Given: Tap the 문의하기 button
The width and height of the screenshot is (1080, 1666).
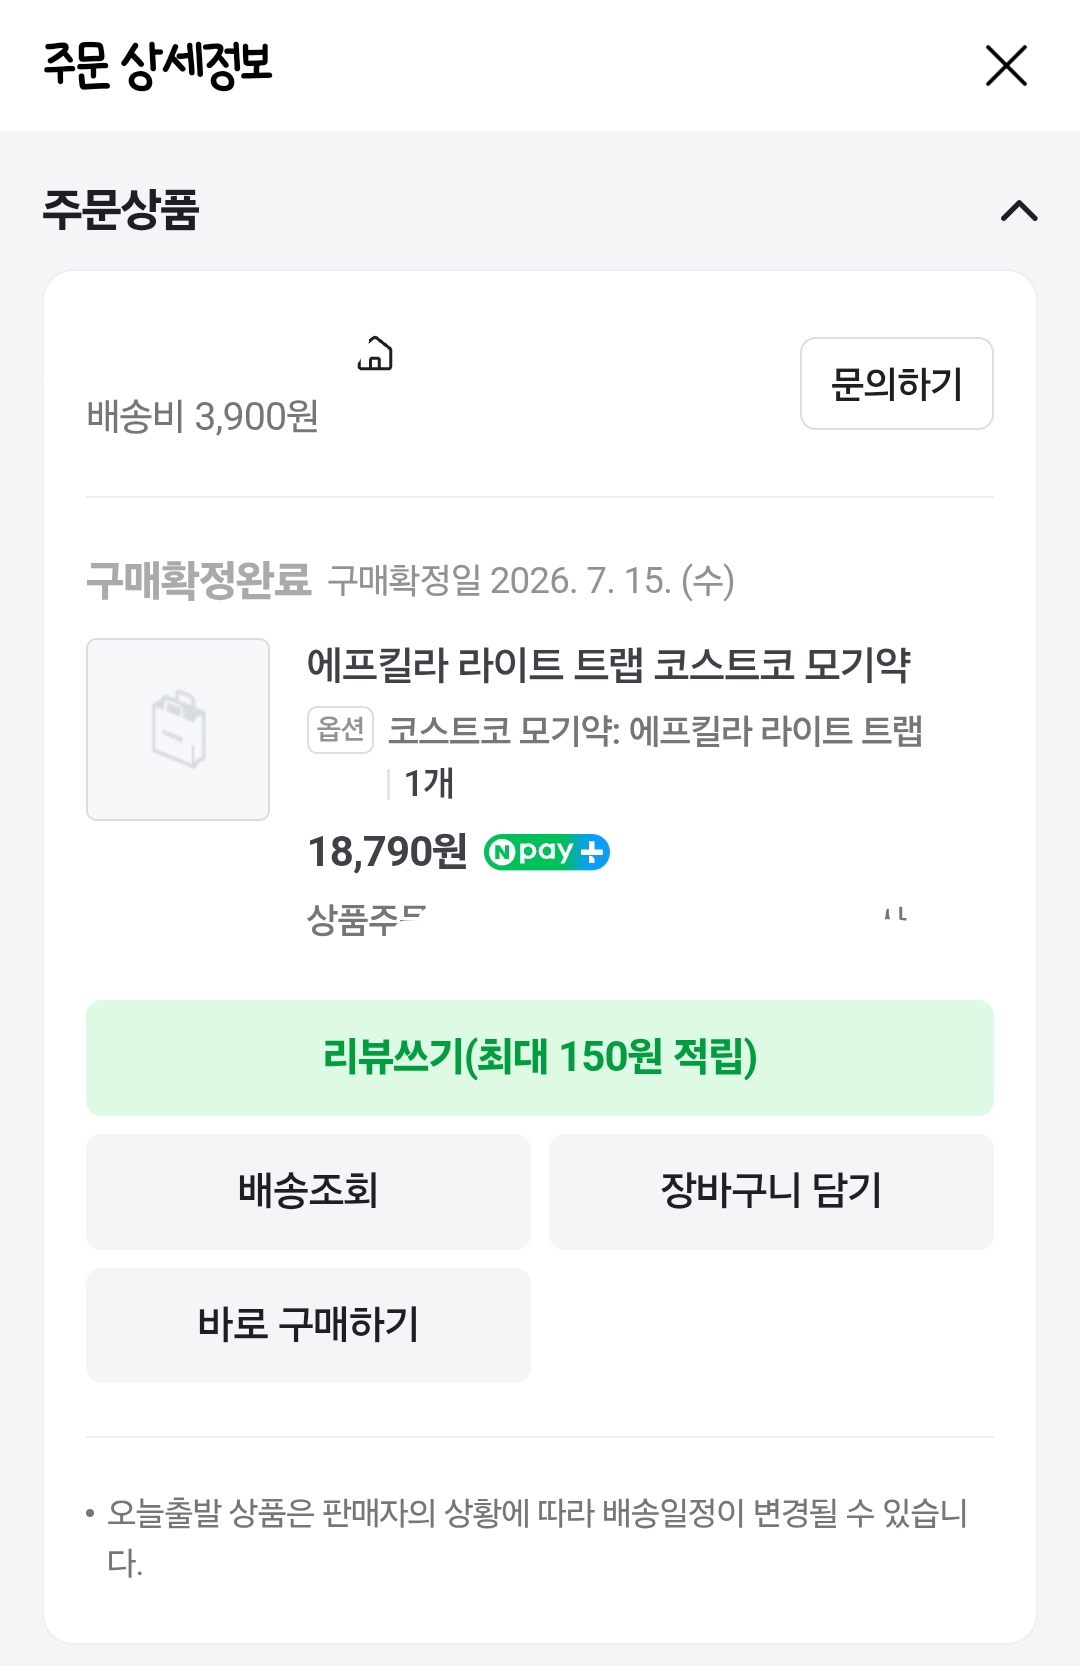Looking at the screenshot, I should click(x=896, y=383).
